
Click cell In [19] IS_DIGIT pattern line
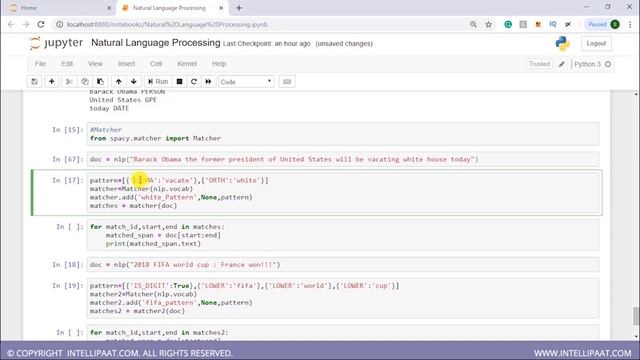pos(244,286)
